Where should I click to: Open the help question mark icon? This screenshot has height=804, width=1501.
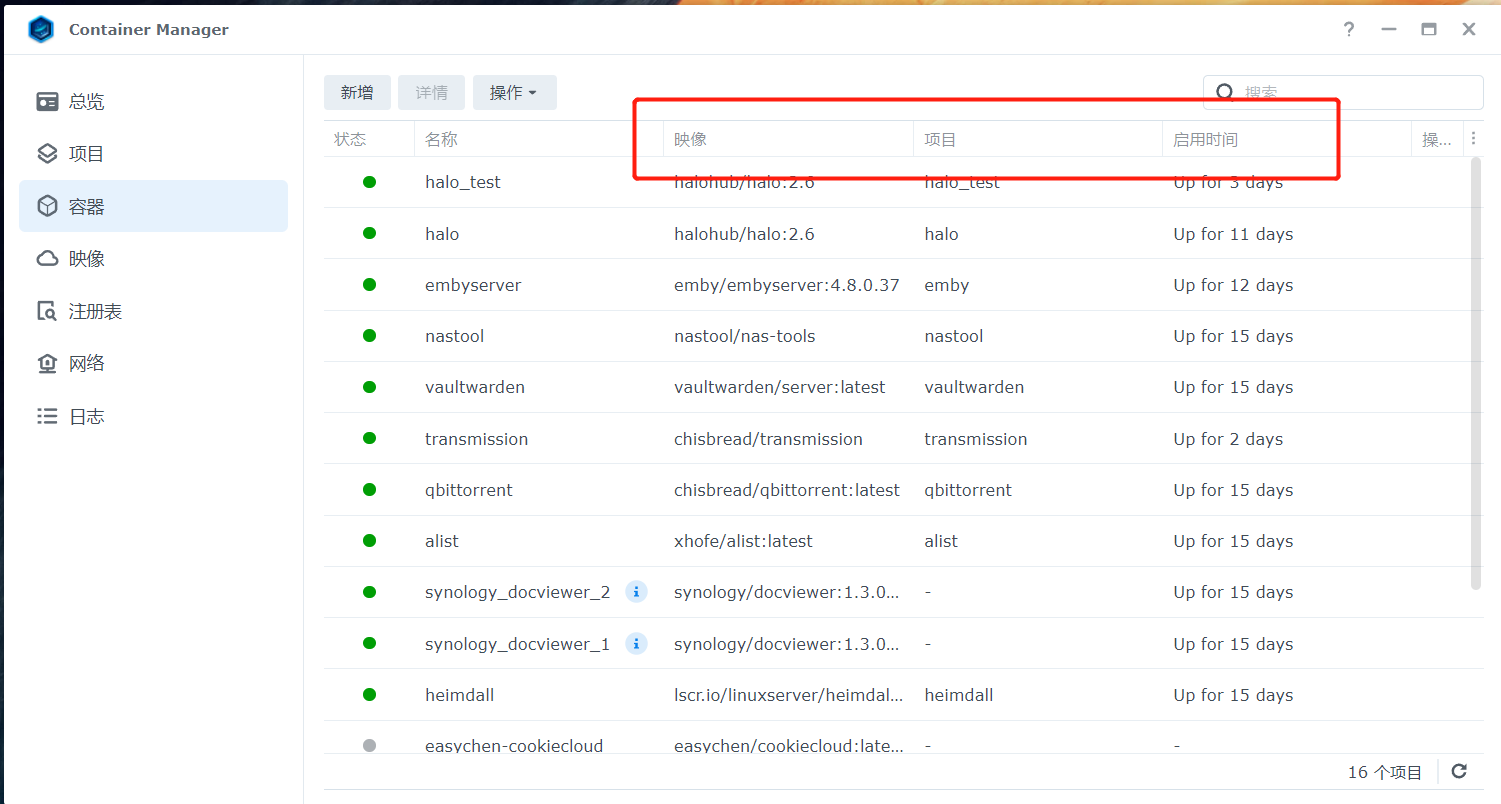point(1349,29)
